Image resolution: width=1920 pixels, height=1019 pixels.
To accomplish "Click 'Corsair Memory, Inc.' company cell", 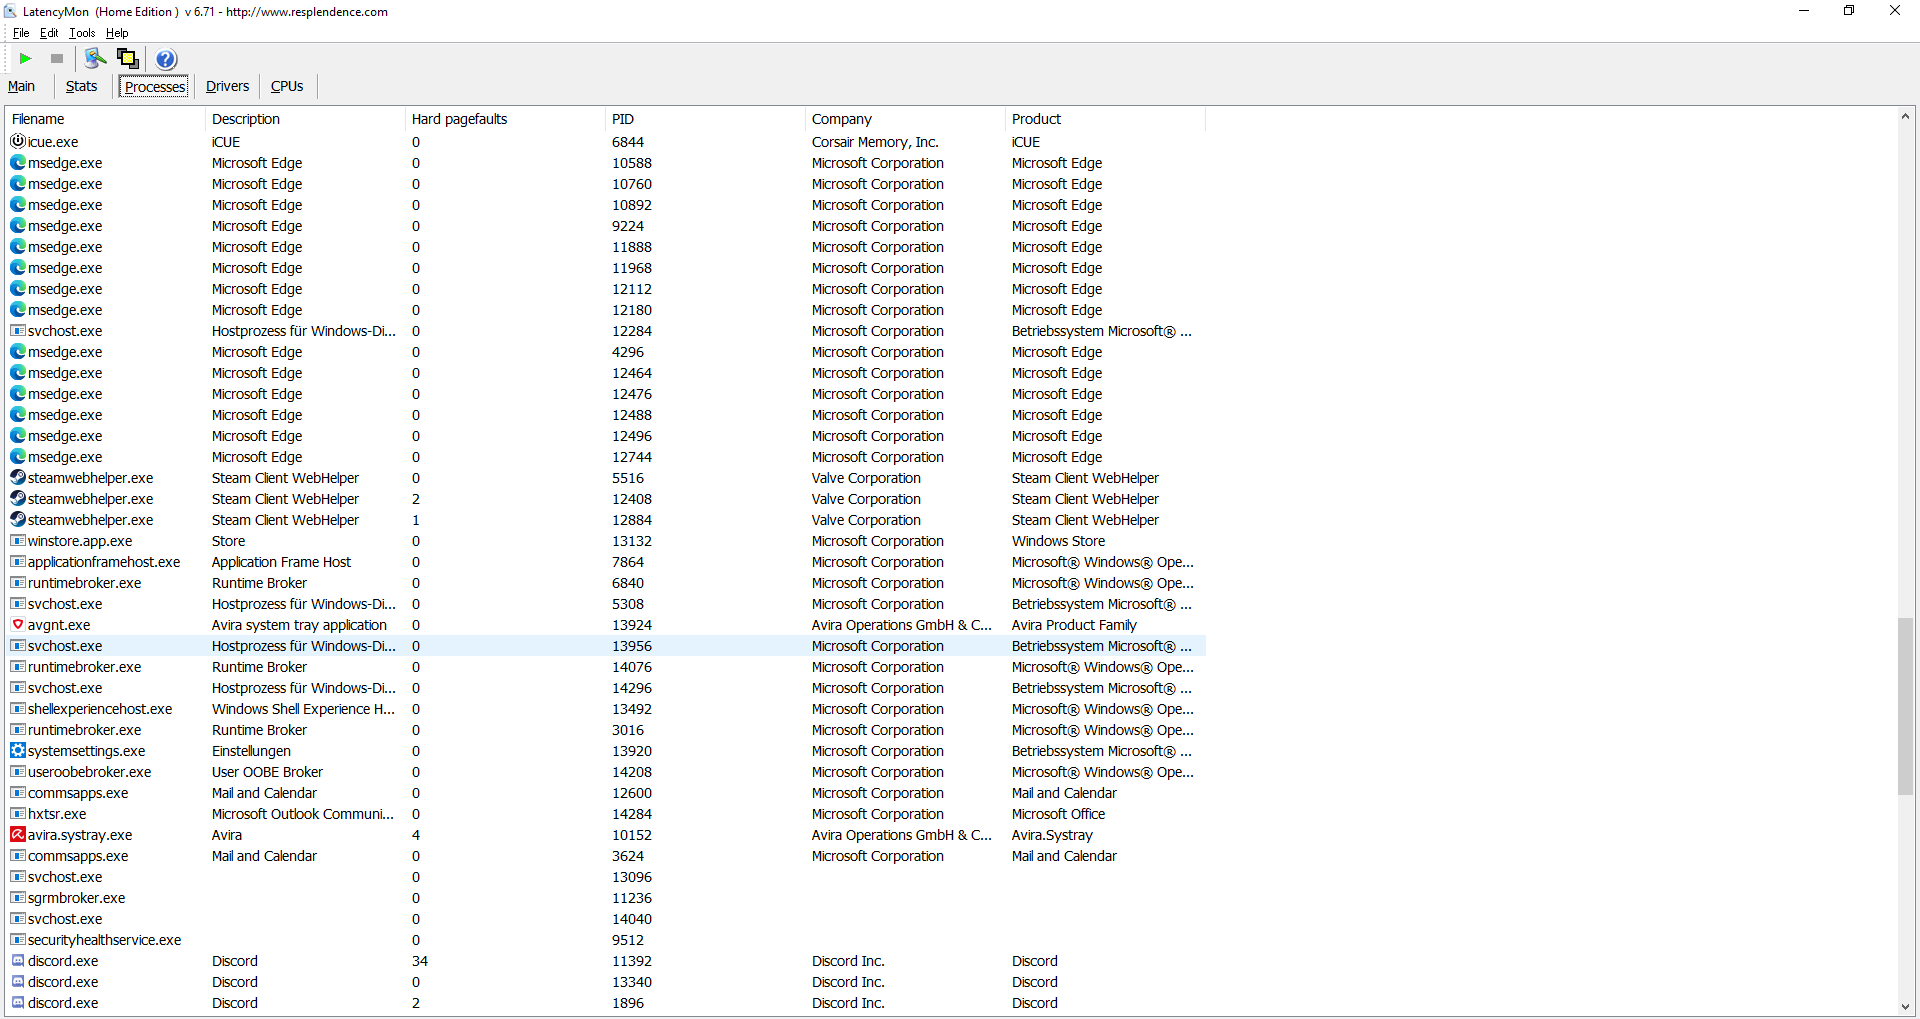I will point(875,142).
